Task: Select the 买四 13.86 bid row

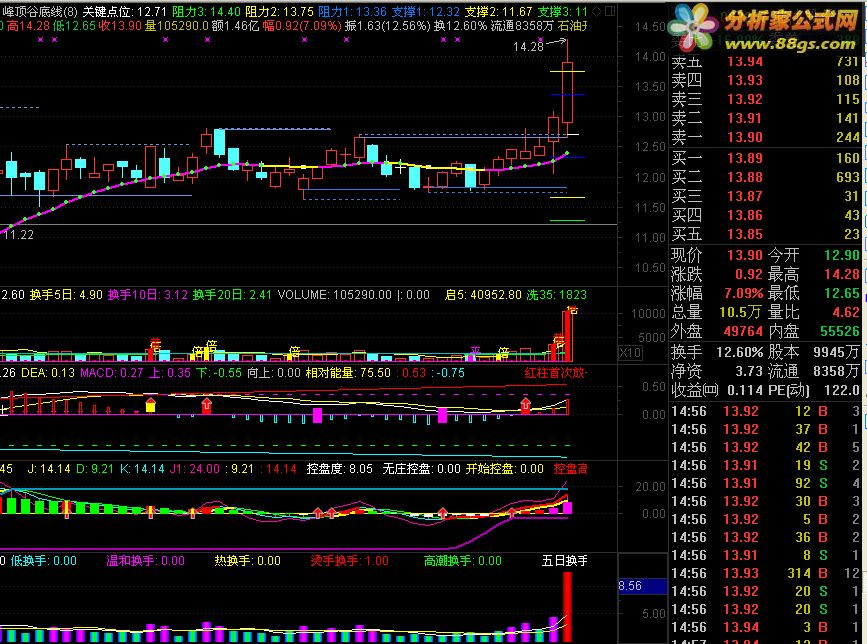Action: pyautogui.click(x=765, y=215)
